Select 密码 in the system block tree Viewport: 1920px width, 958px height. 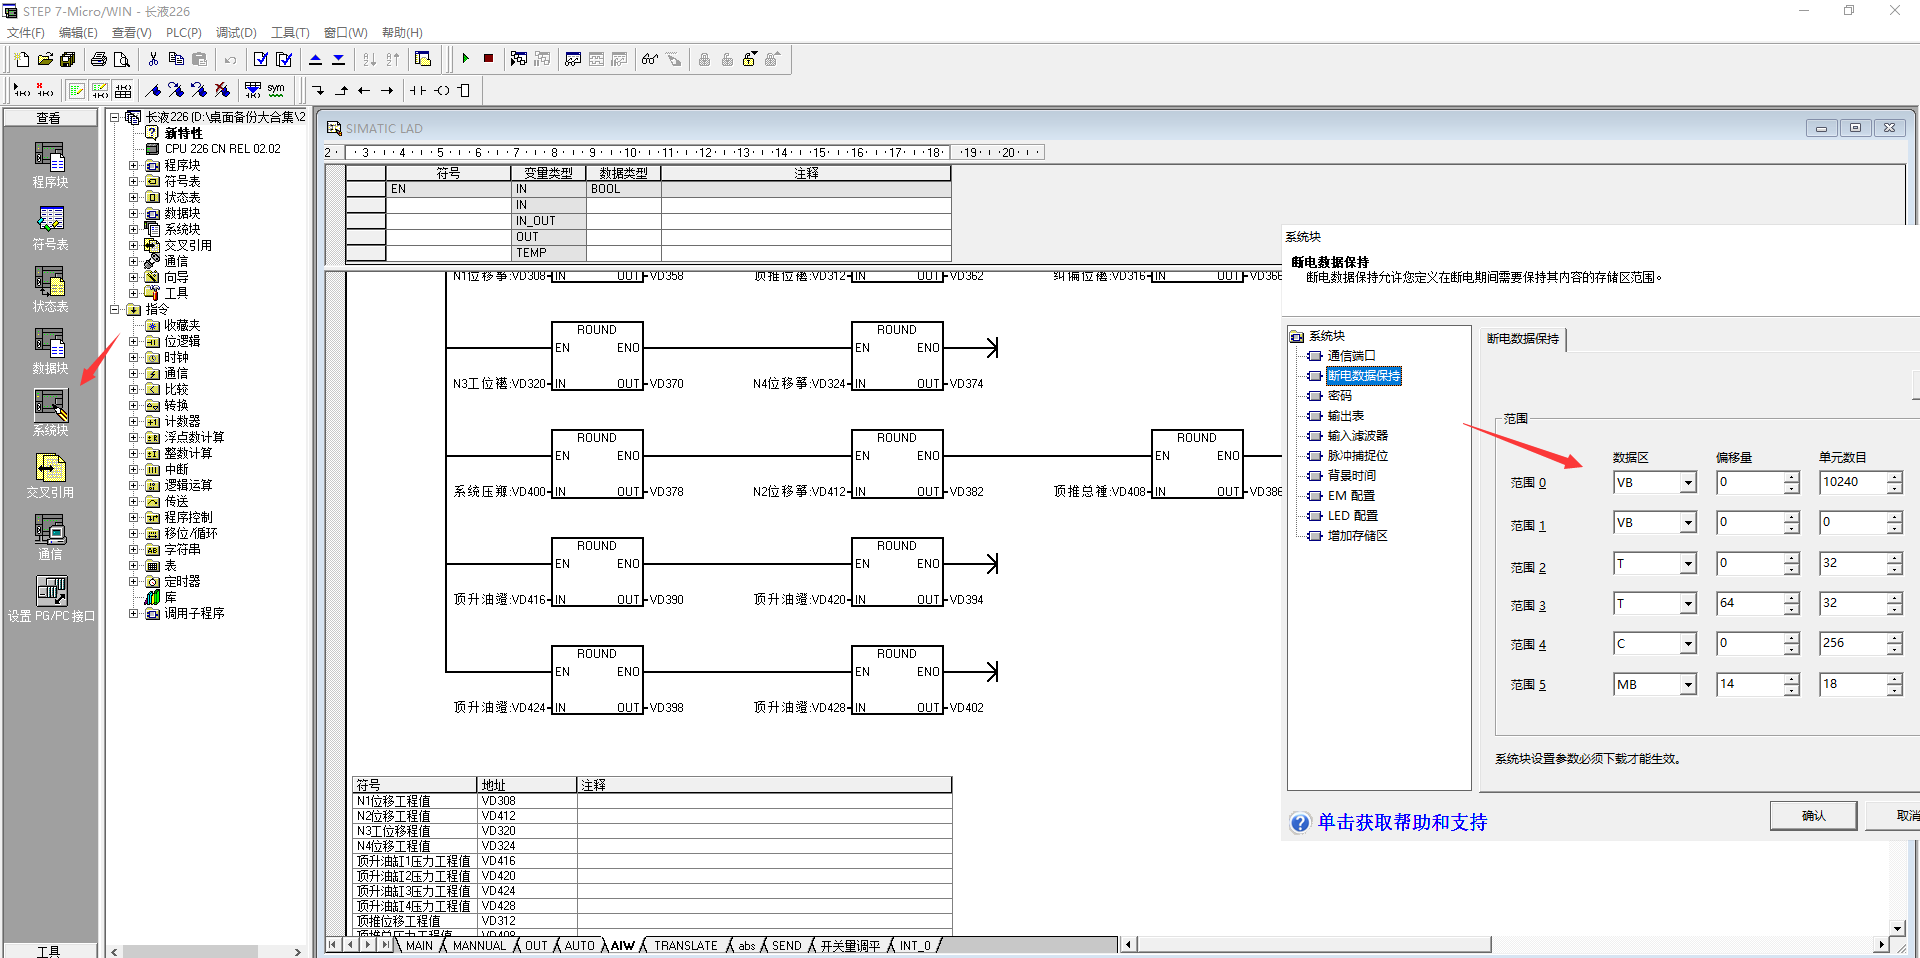1339,396
